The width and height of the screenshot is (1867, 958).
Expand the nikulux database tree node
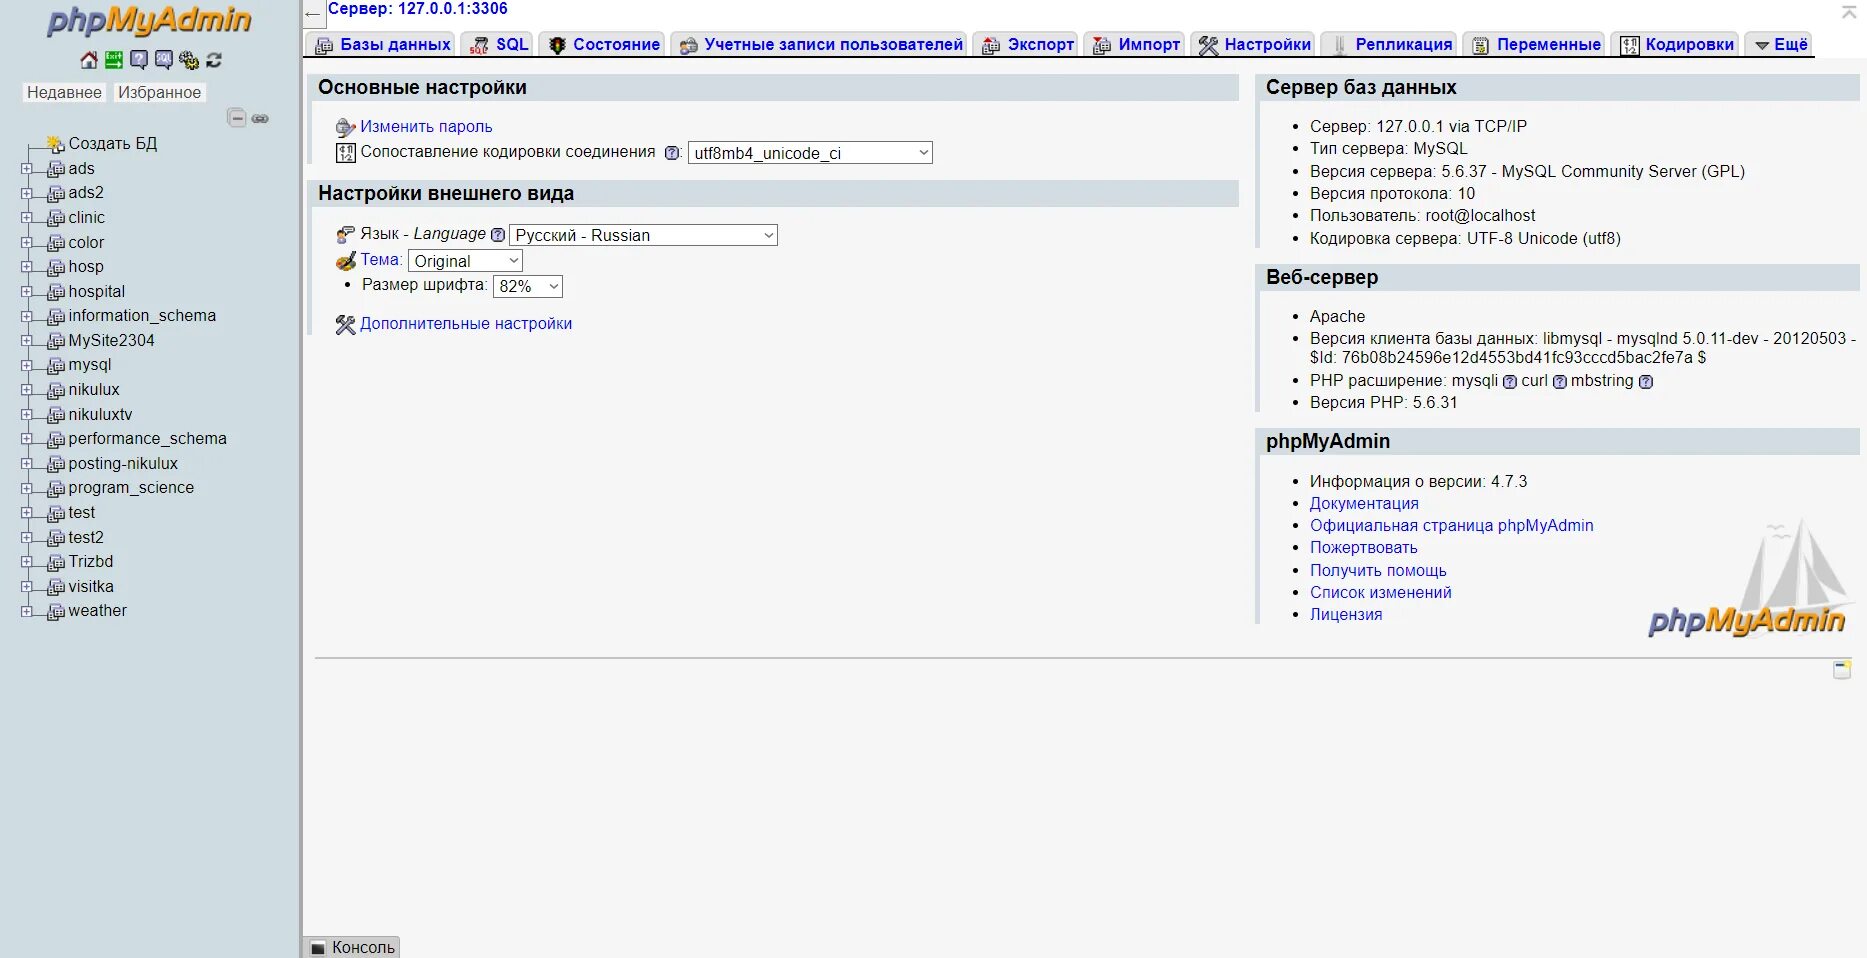27,390
